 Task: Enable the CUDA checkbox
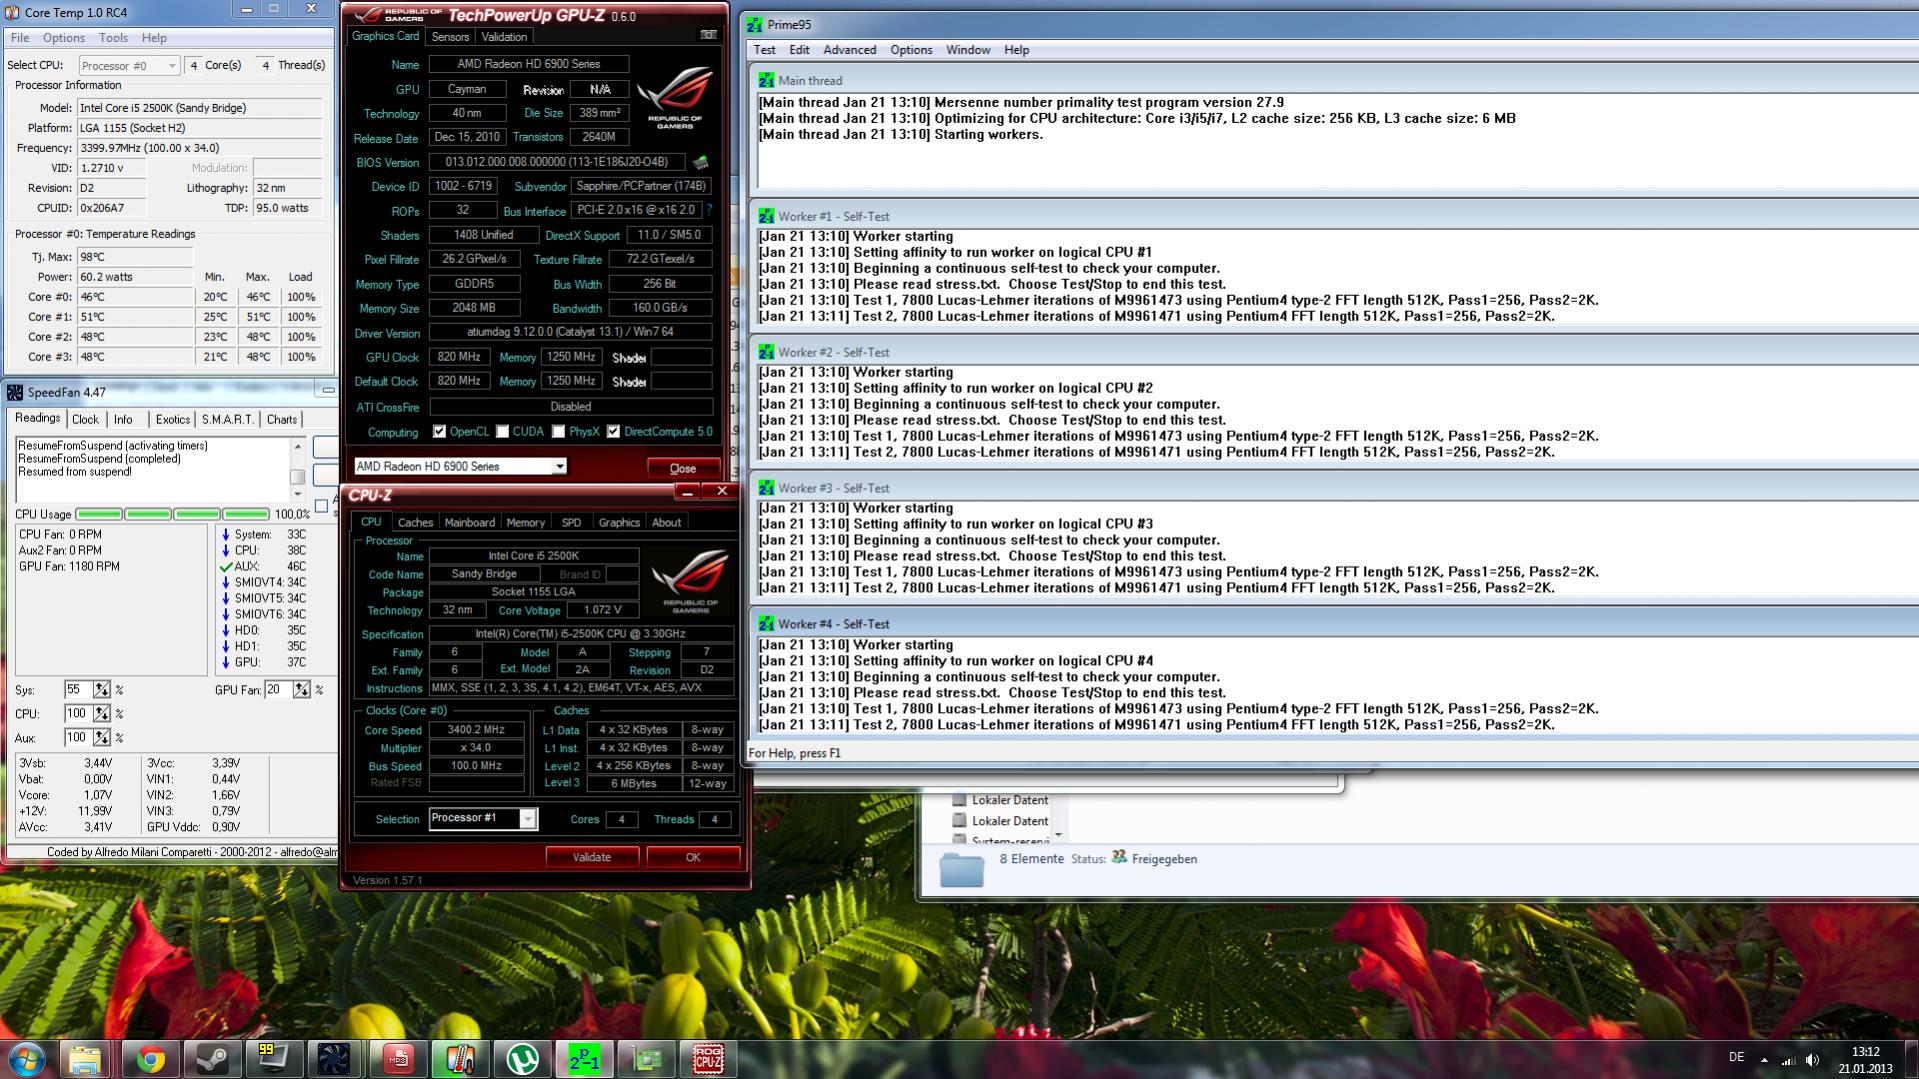pyautogui.click(x=503, y=432)
